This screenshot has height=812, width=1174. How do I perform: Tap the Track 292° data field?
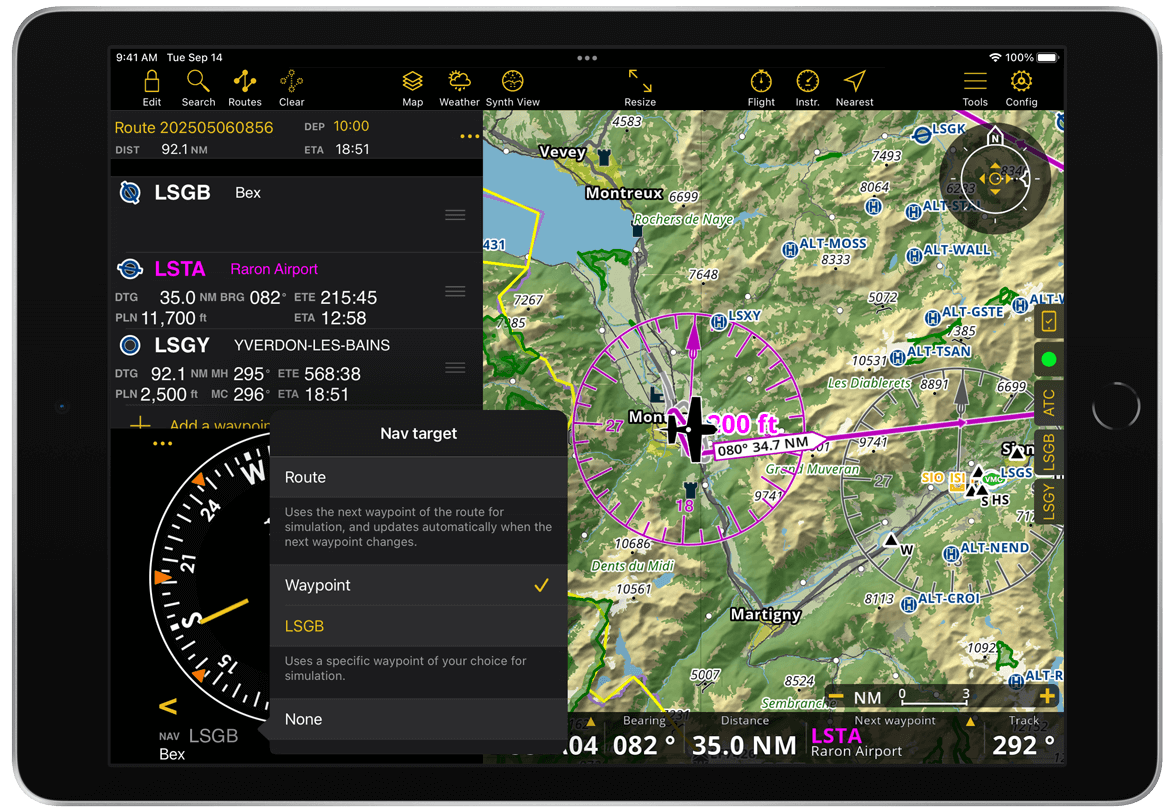pyautogui.click(x=1024, y=738)
